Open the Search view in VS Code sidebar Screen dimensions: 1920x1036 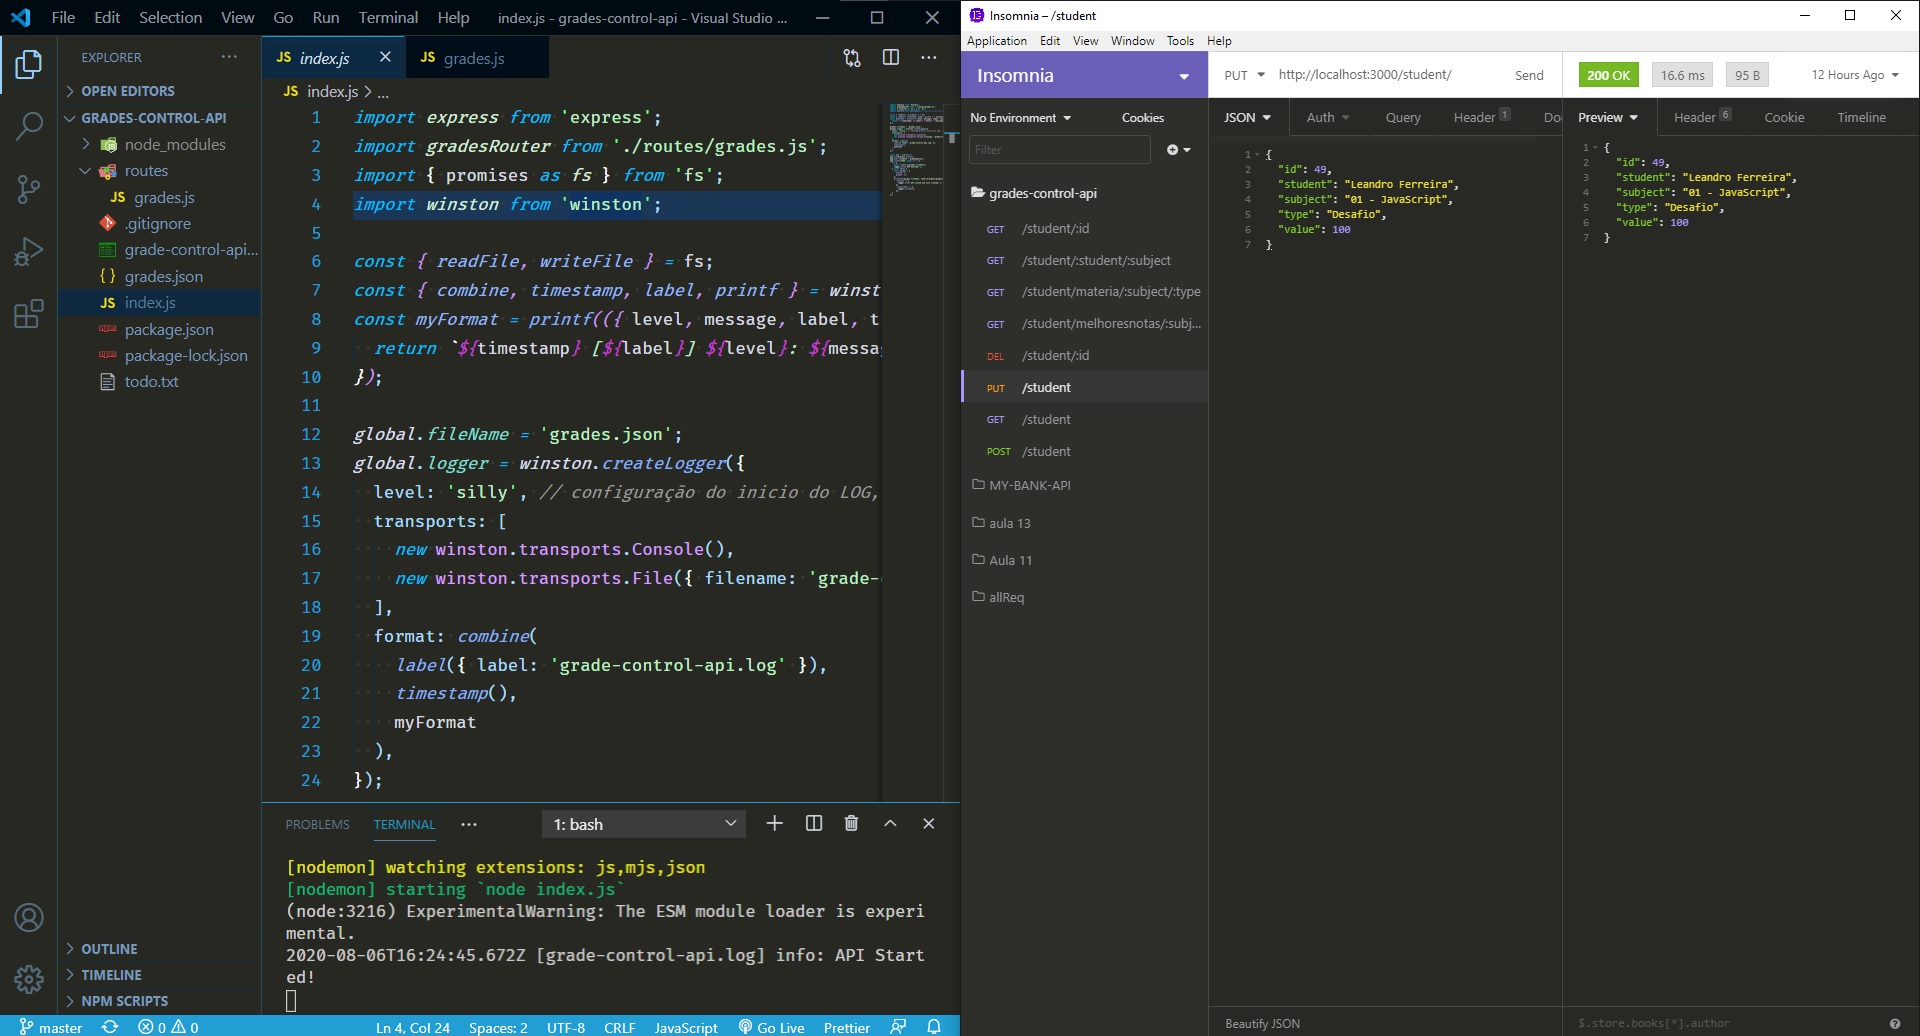pyautogui.click(x=28, y=127)
